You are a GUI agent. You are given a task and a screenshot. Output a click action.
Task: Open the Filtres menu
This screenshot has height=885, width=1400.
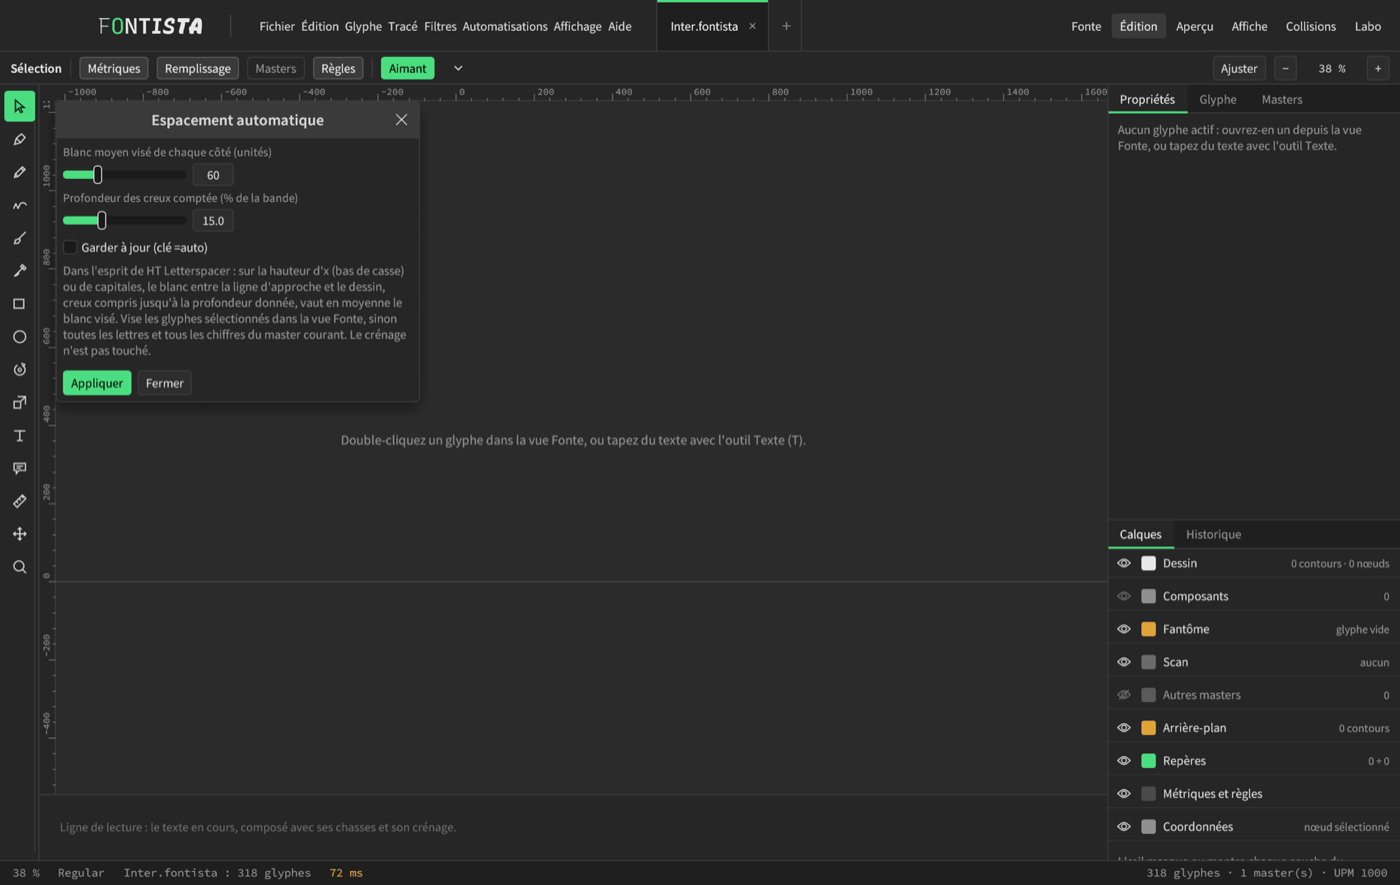[x=440, y=26]
